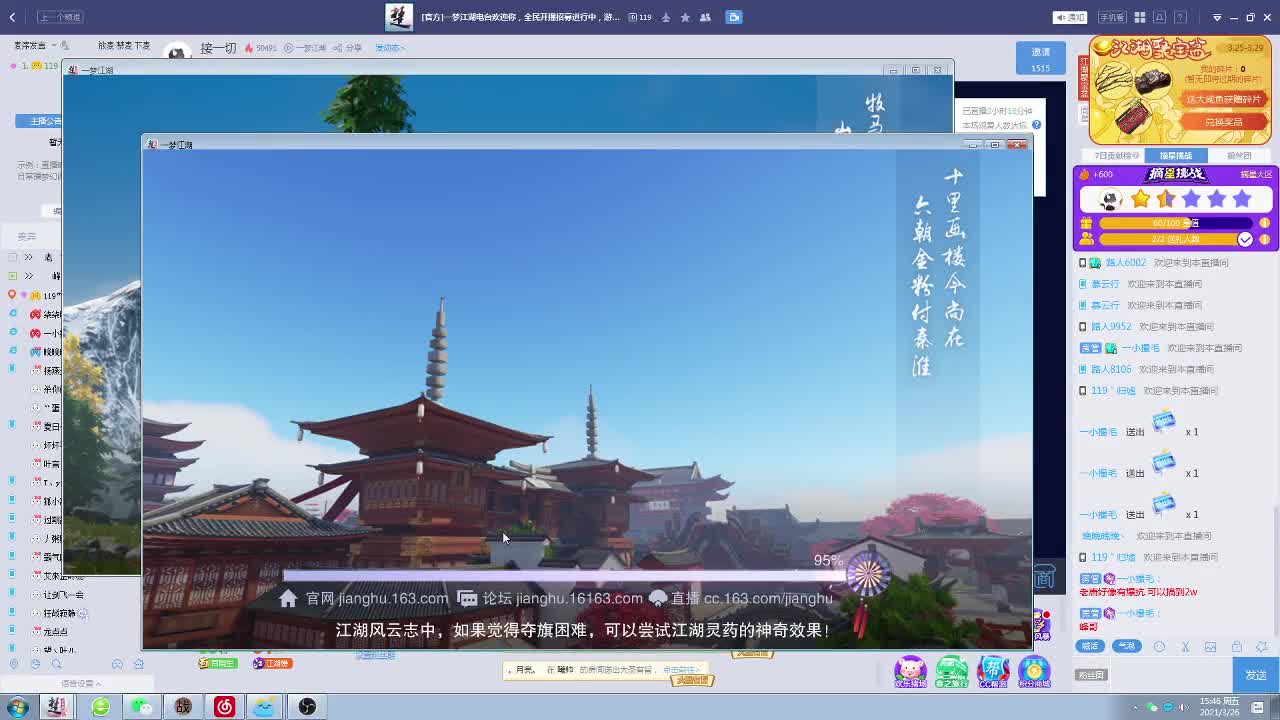Click the loading progress bar at 95%
This screenshot has width=1280, height=720.
coord(565,575)
